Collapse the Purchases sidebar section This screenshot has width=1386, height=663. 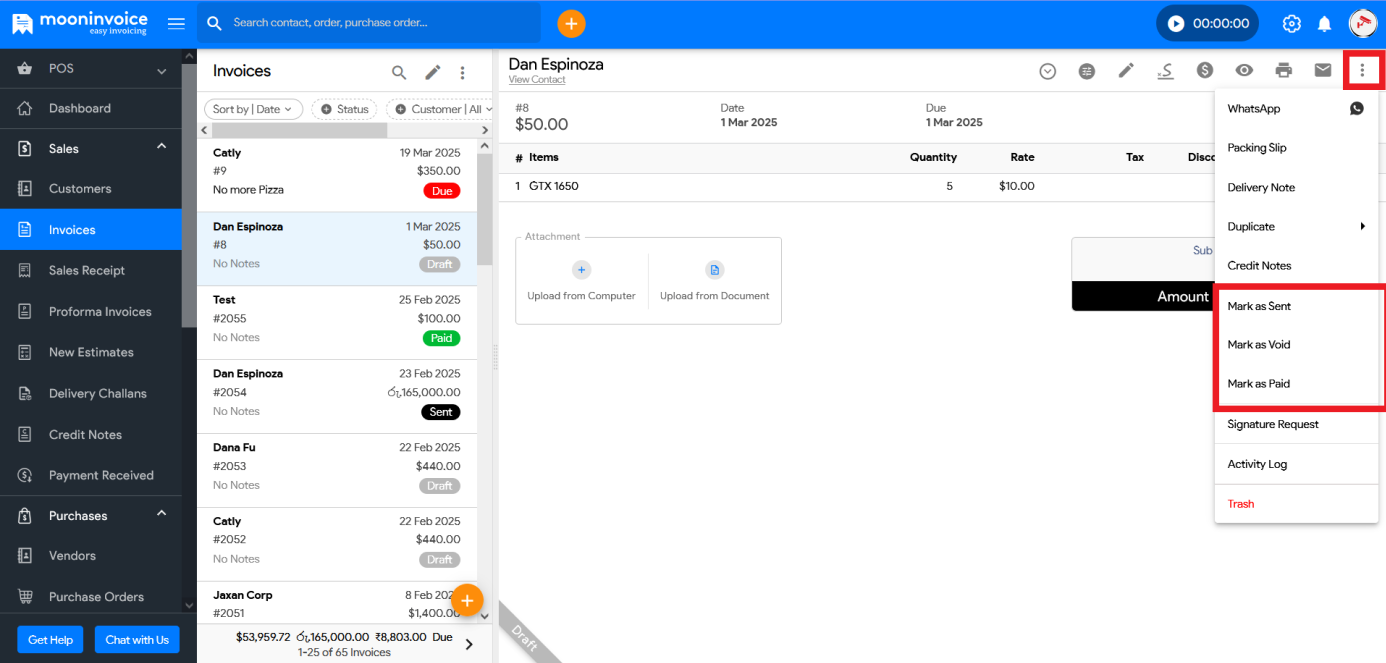pos(91,515)
